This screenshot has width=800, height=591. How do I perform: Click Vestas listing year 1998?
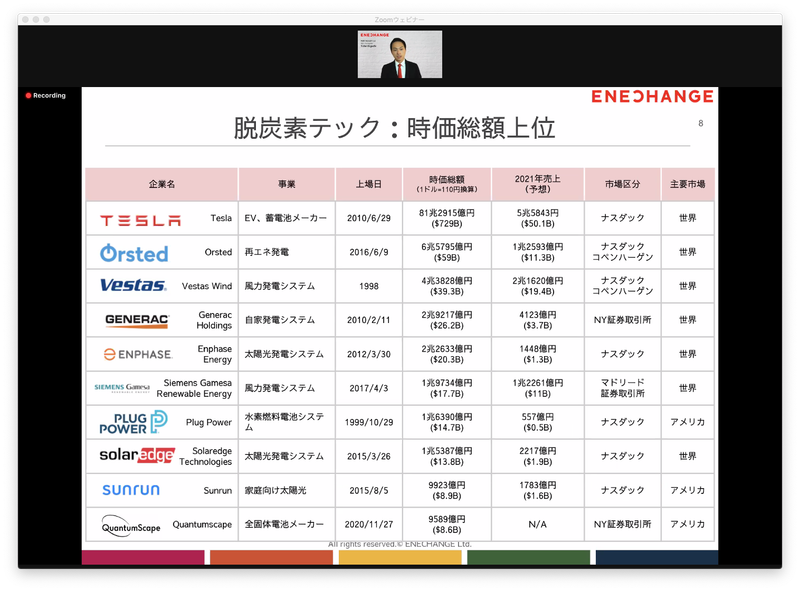point(369,286)
